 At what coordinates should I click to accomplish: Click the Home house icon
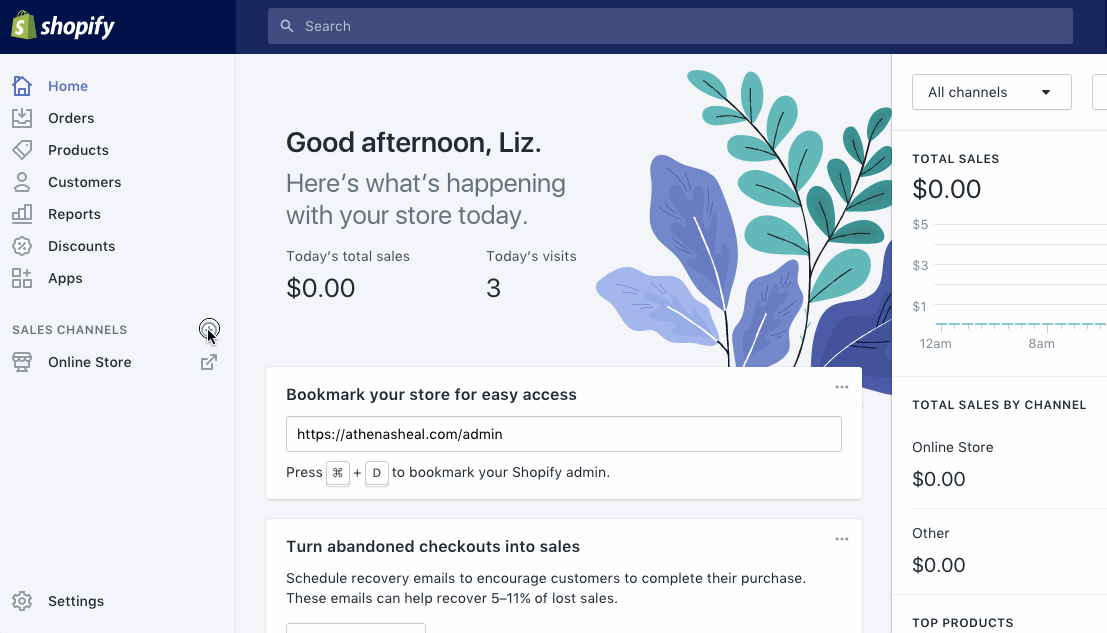(x=22, y=86)
